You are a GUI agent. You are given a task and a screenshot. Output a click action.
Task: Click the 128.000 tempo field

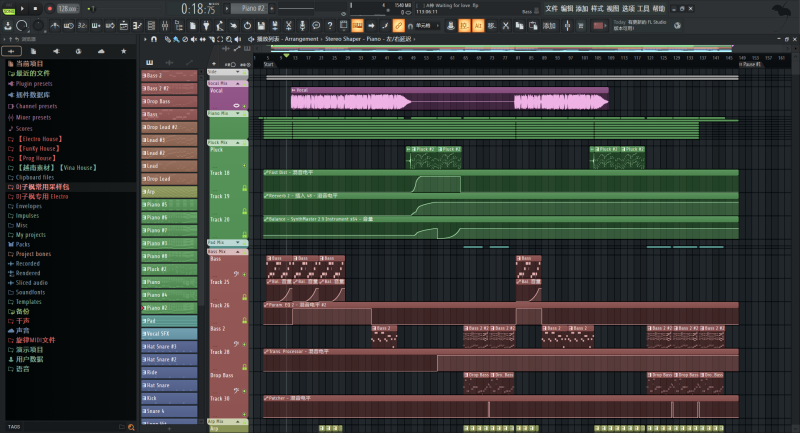(67, 9)
